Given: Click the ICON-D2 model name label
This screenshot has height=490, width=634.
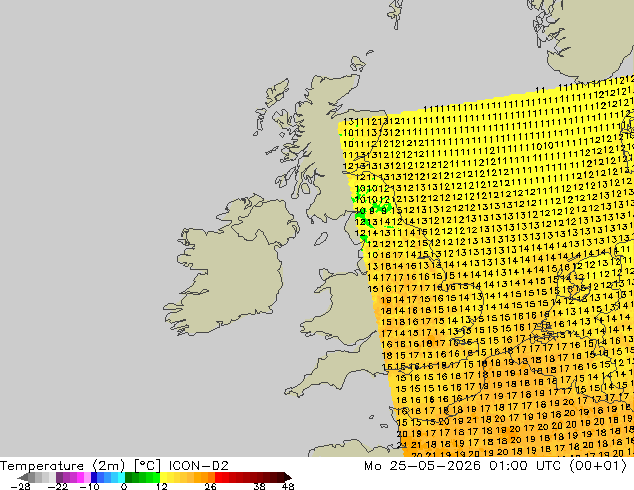Looking at the screenshot, I should point(199,466).
